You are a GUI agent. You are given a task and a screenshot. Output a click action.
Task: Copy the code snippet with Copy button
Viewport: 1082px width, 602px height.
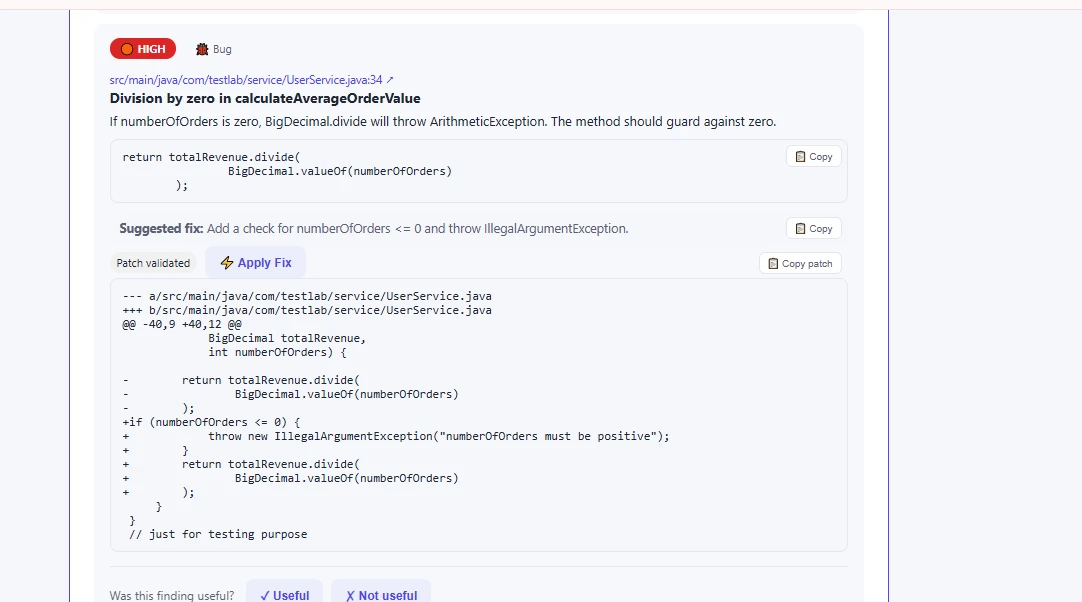(x=814, y=157)
